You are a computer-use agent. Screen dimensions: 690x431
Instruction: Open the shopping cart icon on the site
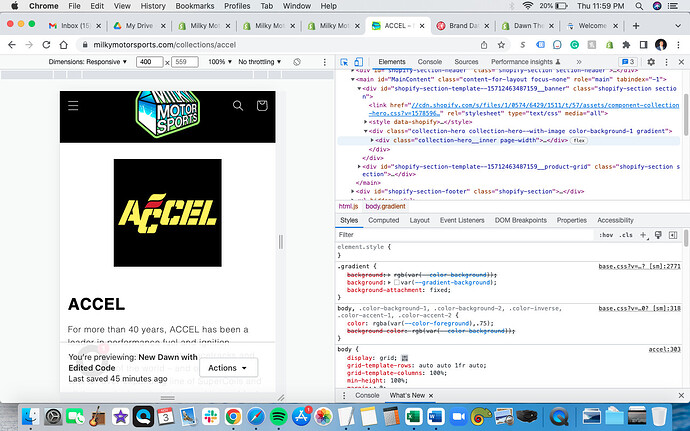262,106
